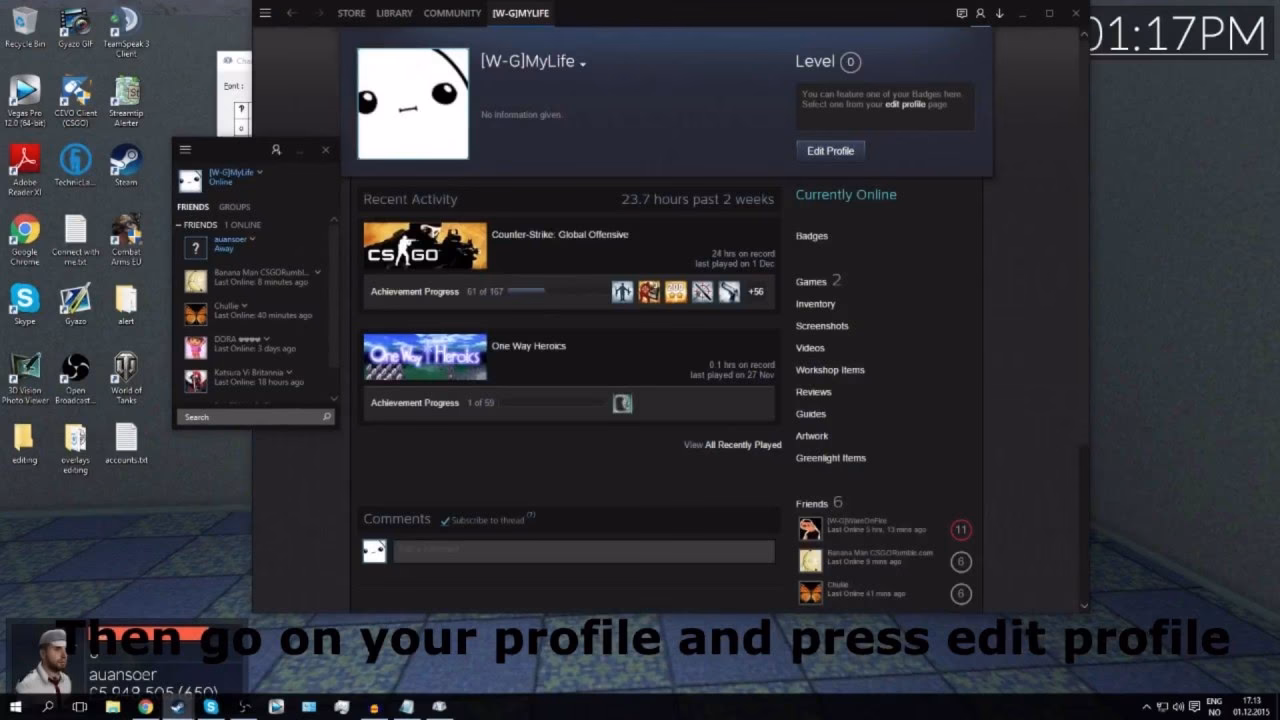Screen dimensions: 1280x720
Task: Click the Windows Start button
Action: tap(15, 707)
